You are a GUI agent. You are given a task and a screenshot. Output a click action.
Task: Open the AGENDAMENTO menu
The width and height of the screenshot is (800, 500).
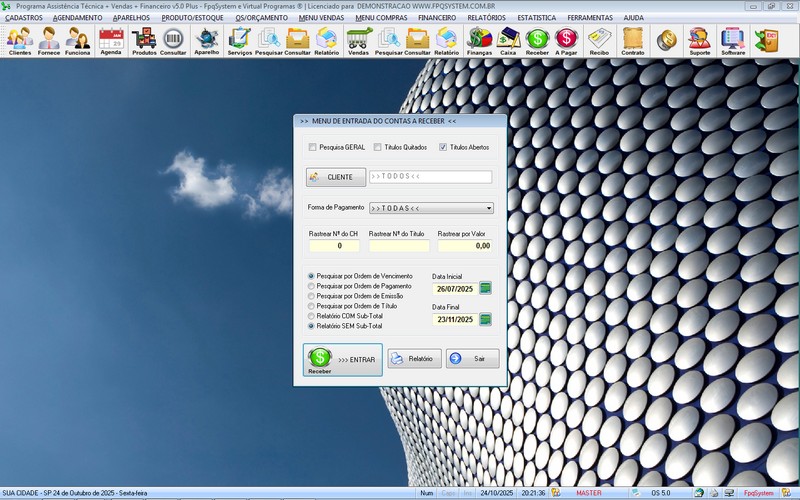[x=78, y=17]
